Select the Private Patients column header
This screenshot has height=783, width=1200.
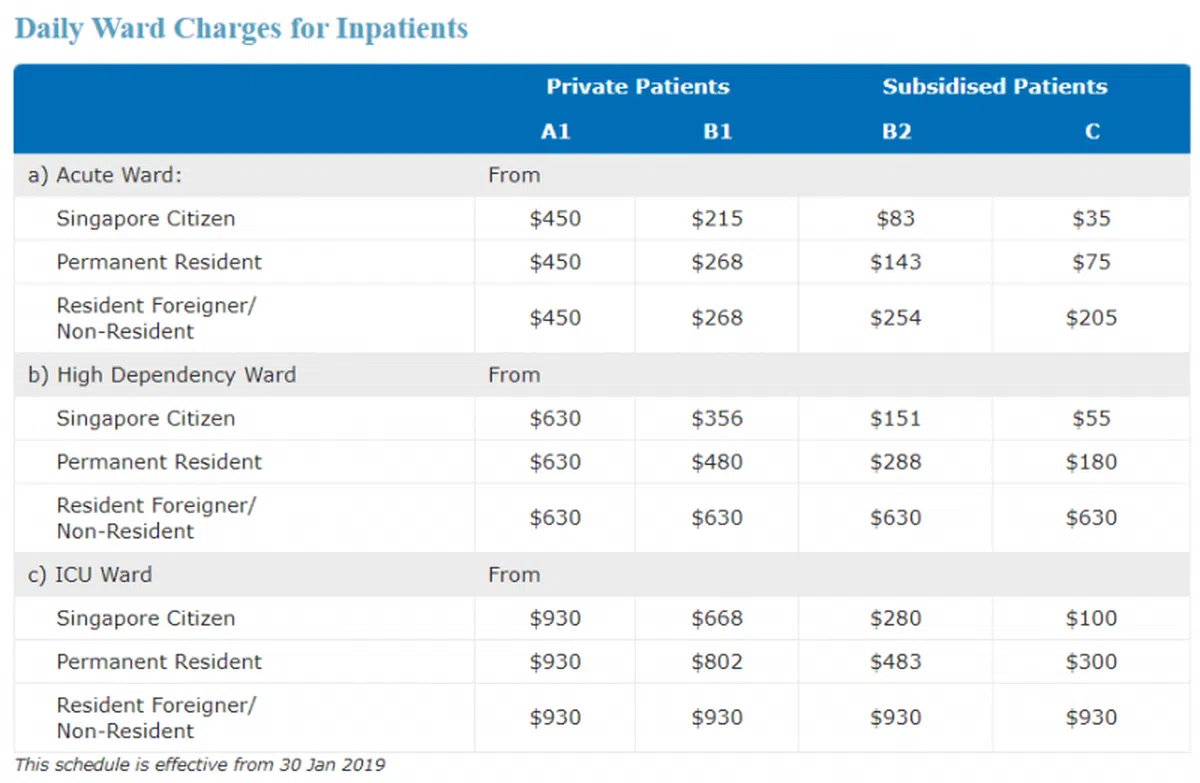coord(637,87)
